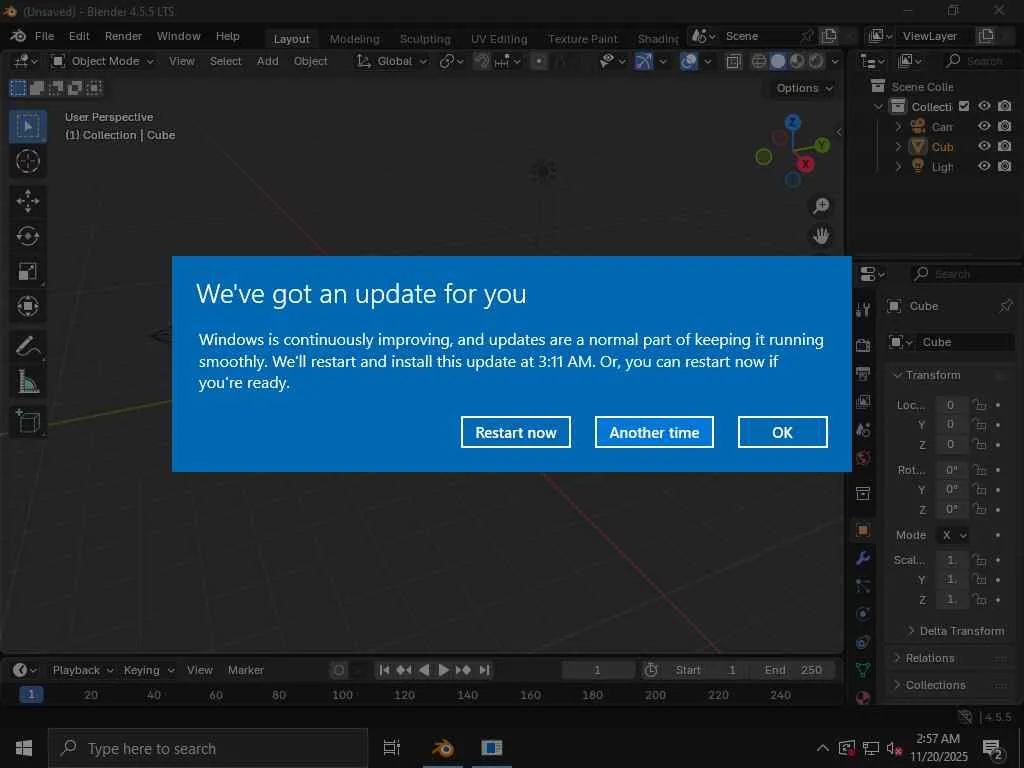This screenshot has width=1024, height=768.
Task: Toggle visibility eye of Collection in outliner
Action: [984, 106]
